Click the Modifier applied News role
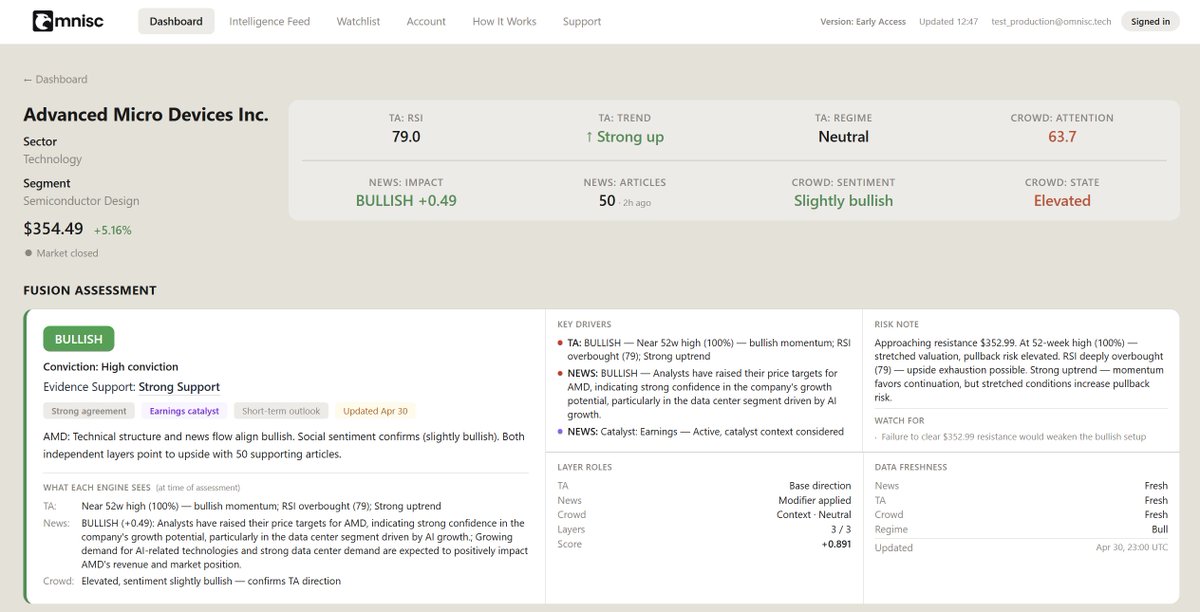 [815, 500]
